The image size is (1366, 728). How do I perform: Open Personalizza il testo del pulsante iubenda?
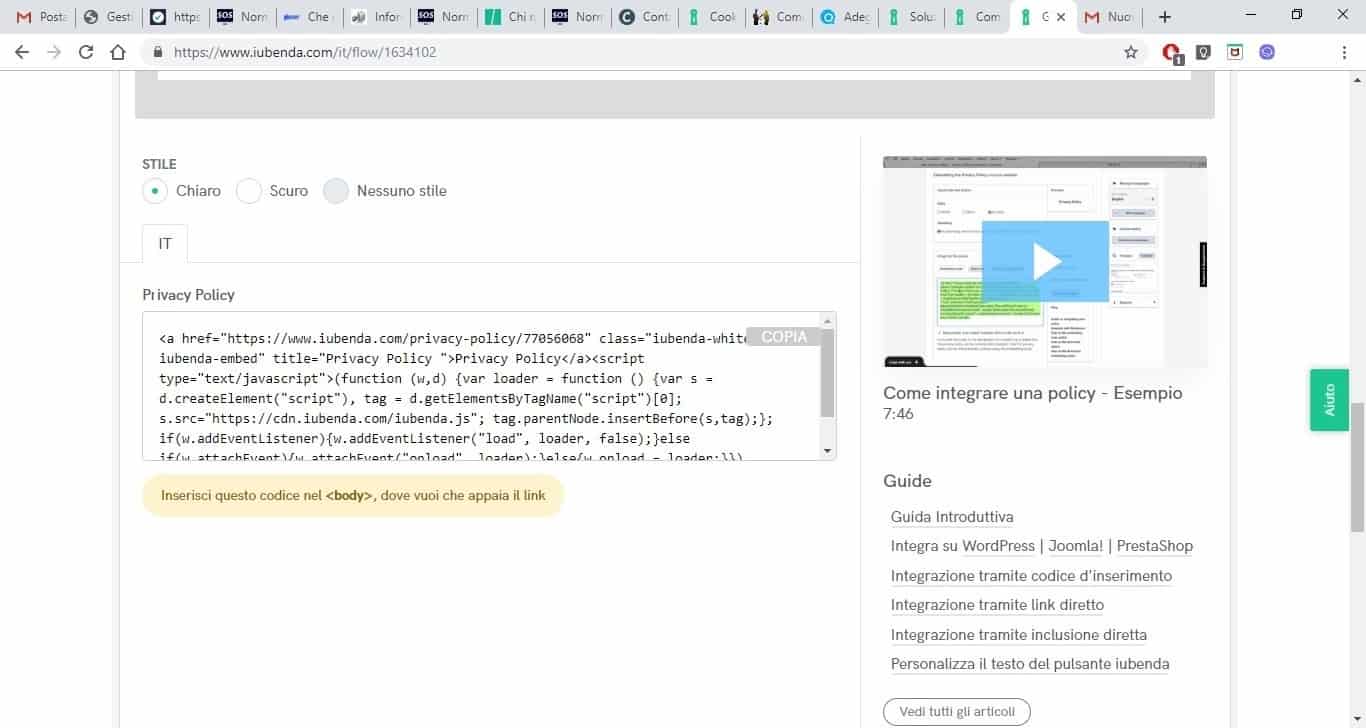click(1030, 664)
